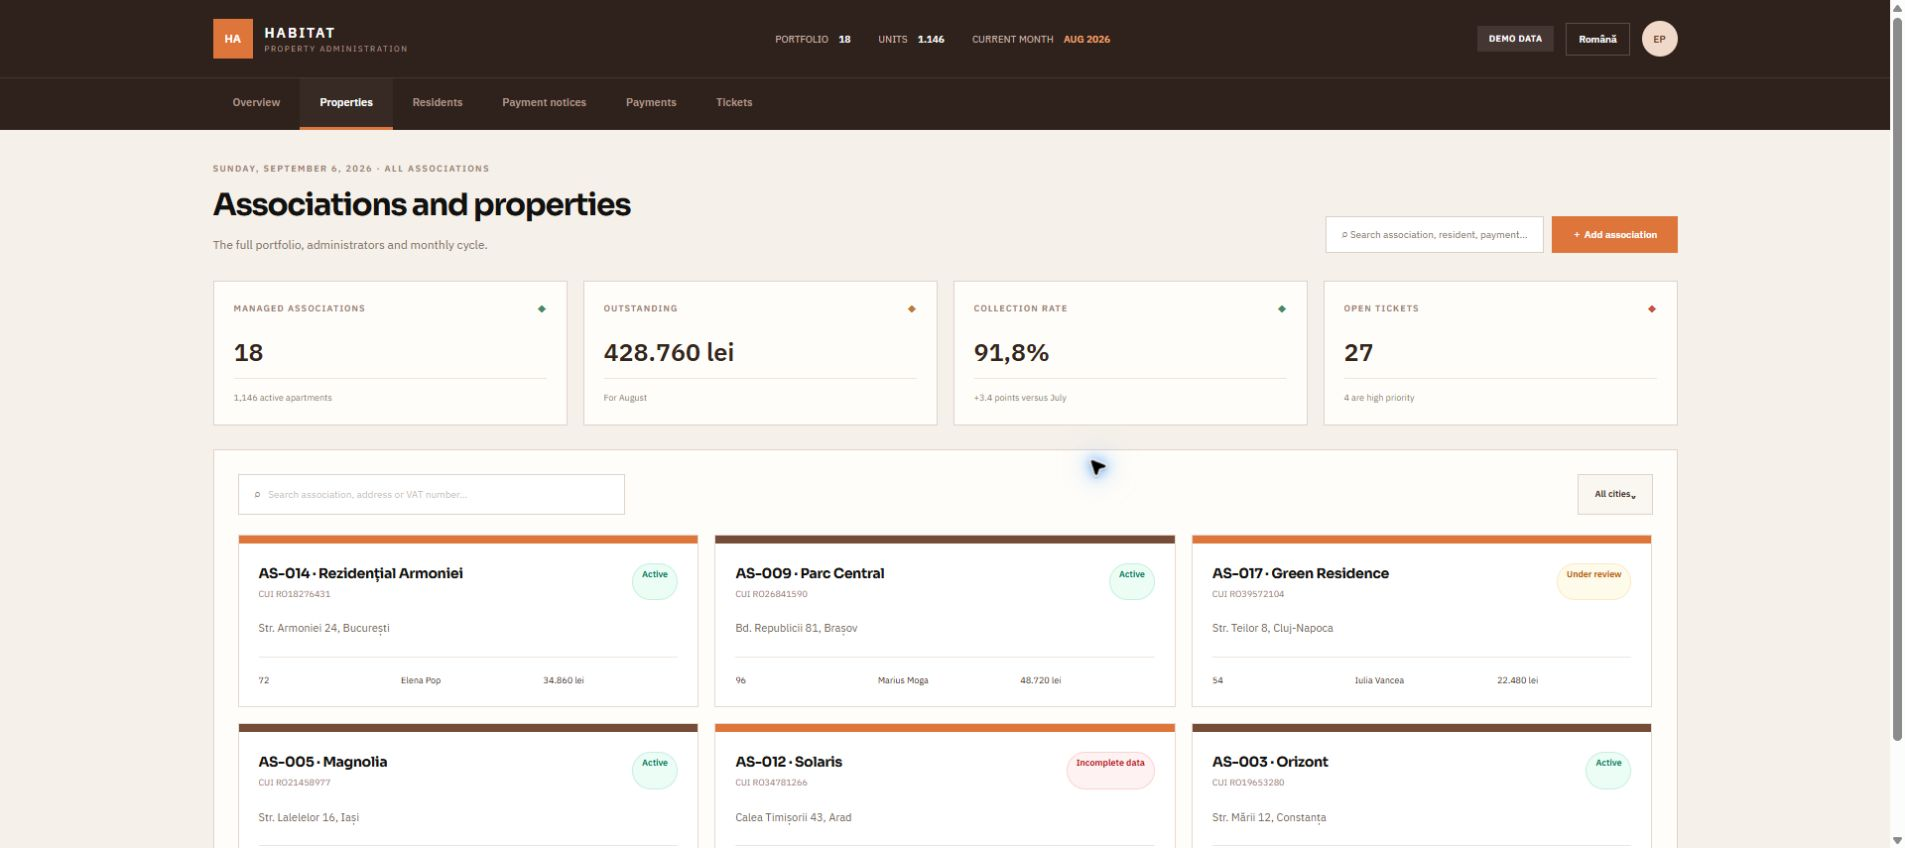Open the EP user avatar menu
Viewport: 1905px width, 848px height.
coord(1659,39)
